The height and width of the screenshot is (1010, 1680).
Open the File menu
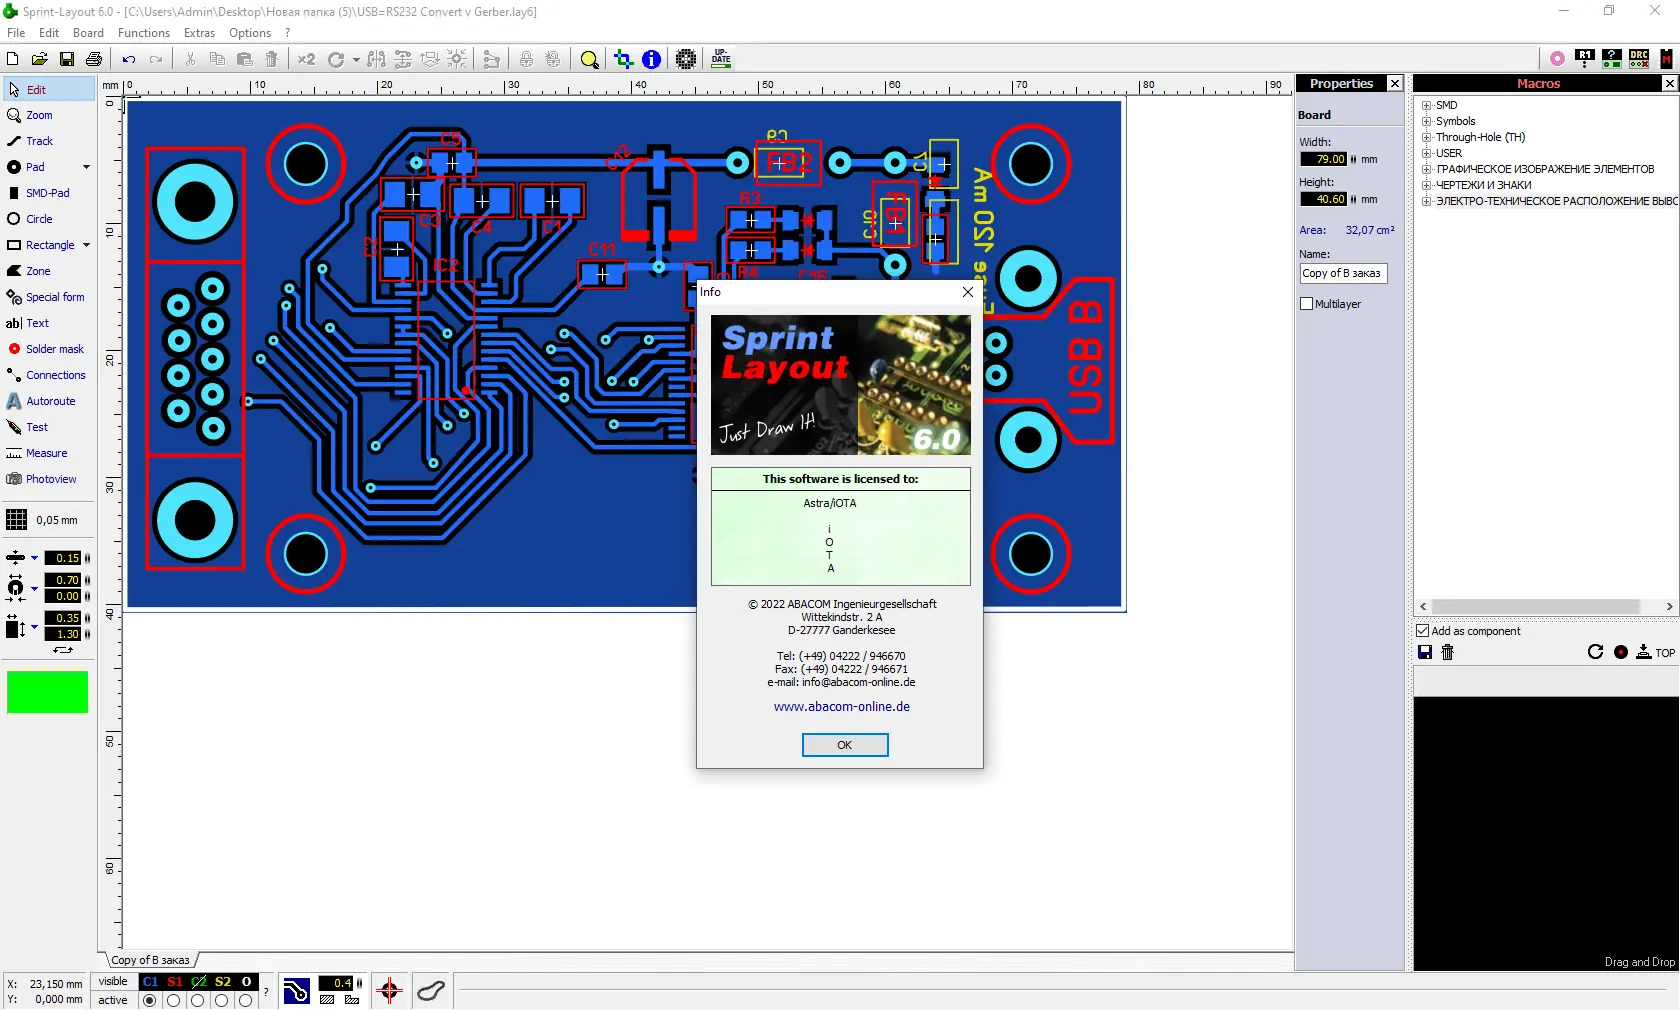(x=16, y=33)
